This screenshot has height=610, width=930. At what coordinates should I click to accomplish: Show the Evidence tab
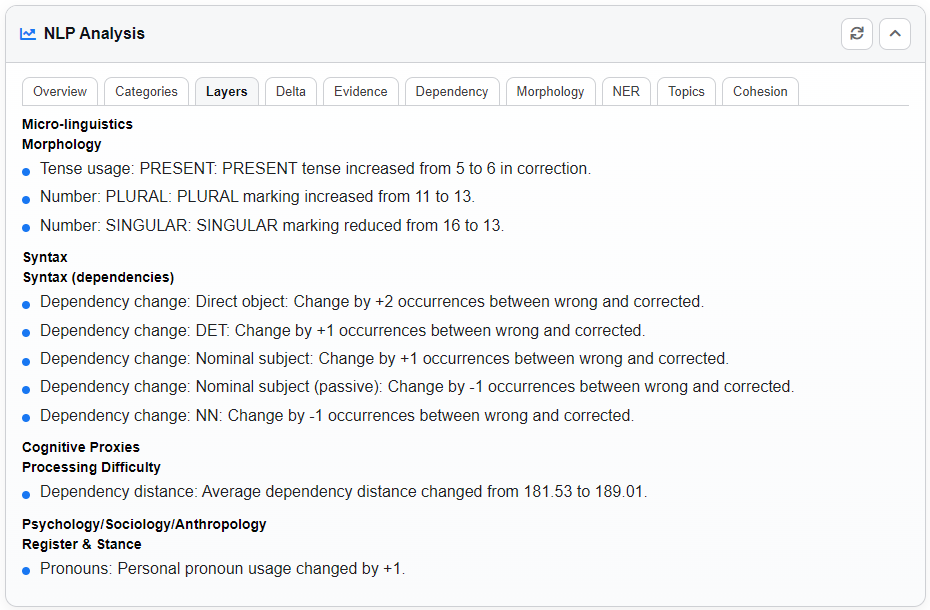coord(361,91)
